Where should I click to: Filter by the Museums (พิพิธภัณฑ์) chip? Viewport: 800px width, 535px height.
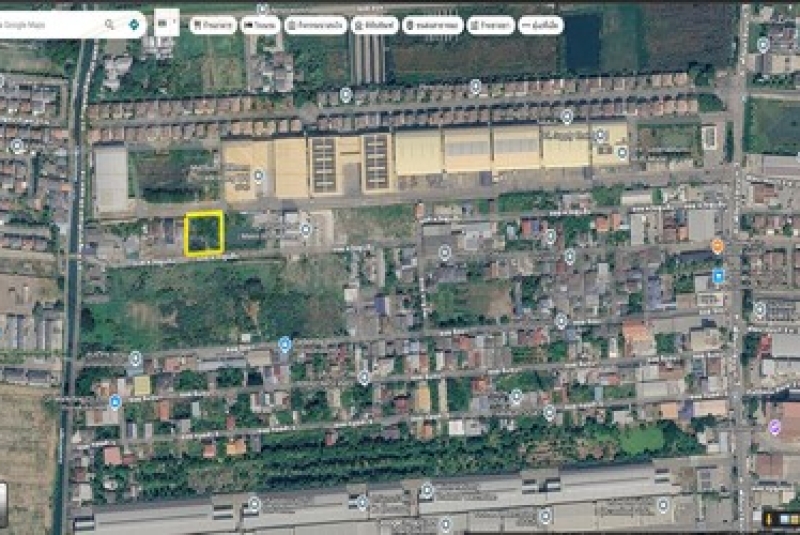coord(374,25)
